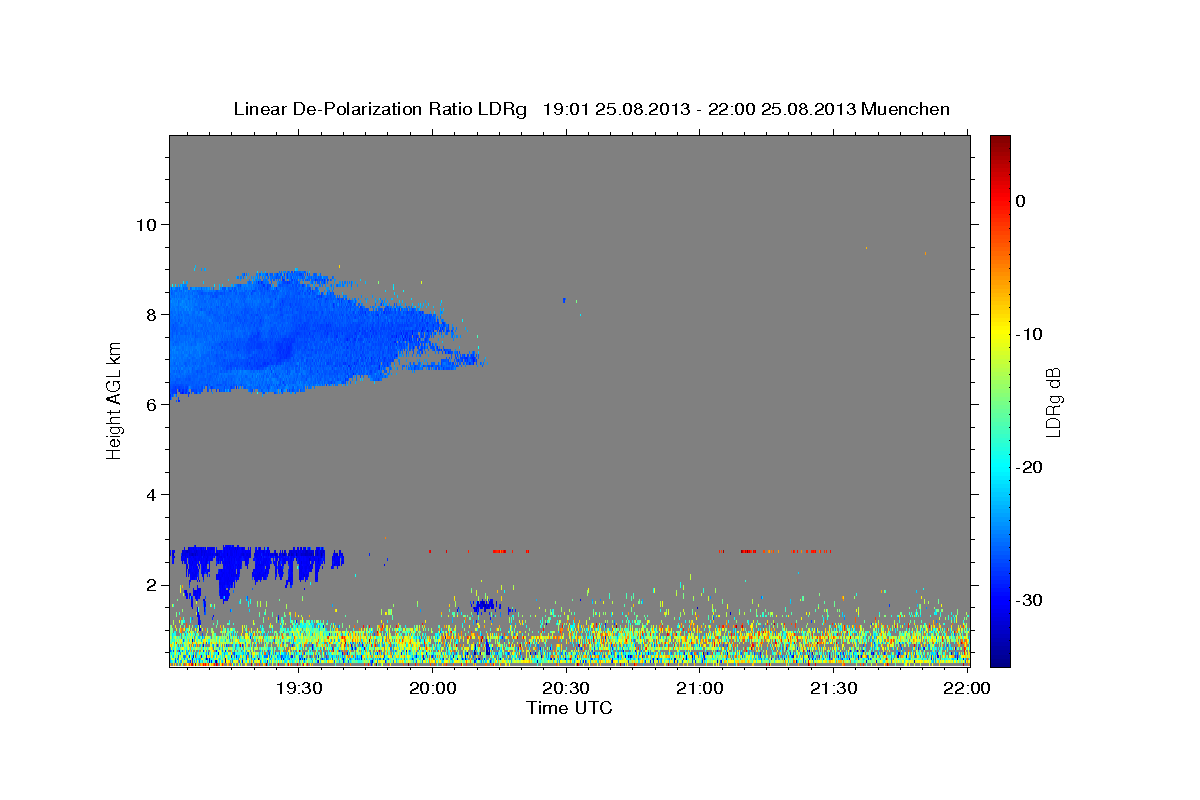Click the start date '19:01 25.08.2013' in title
This screenshot has width=1200, height=800.
616,108
